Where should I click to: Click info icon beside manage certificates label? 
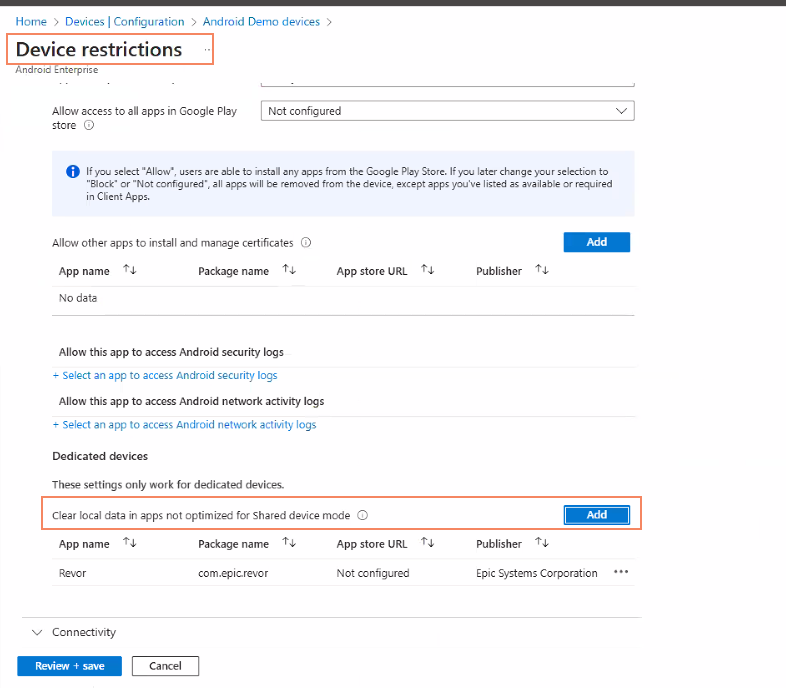coord(306,242)
